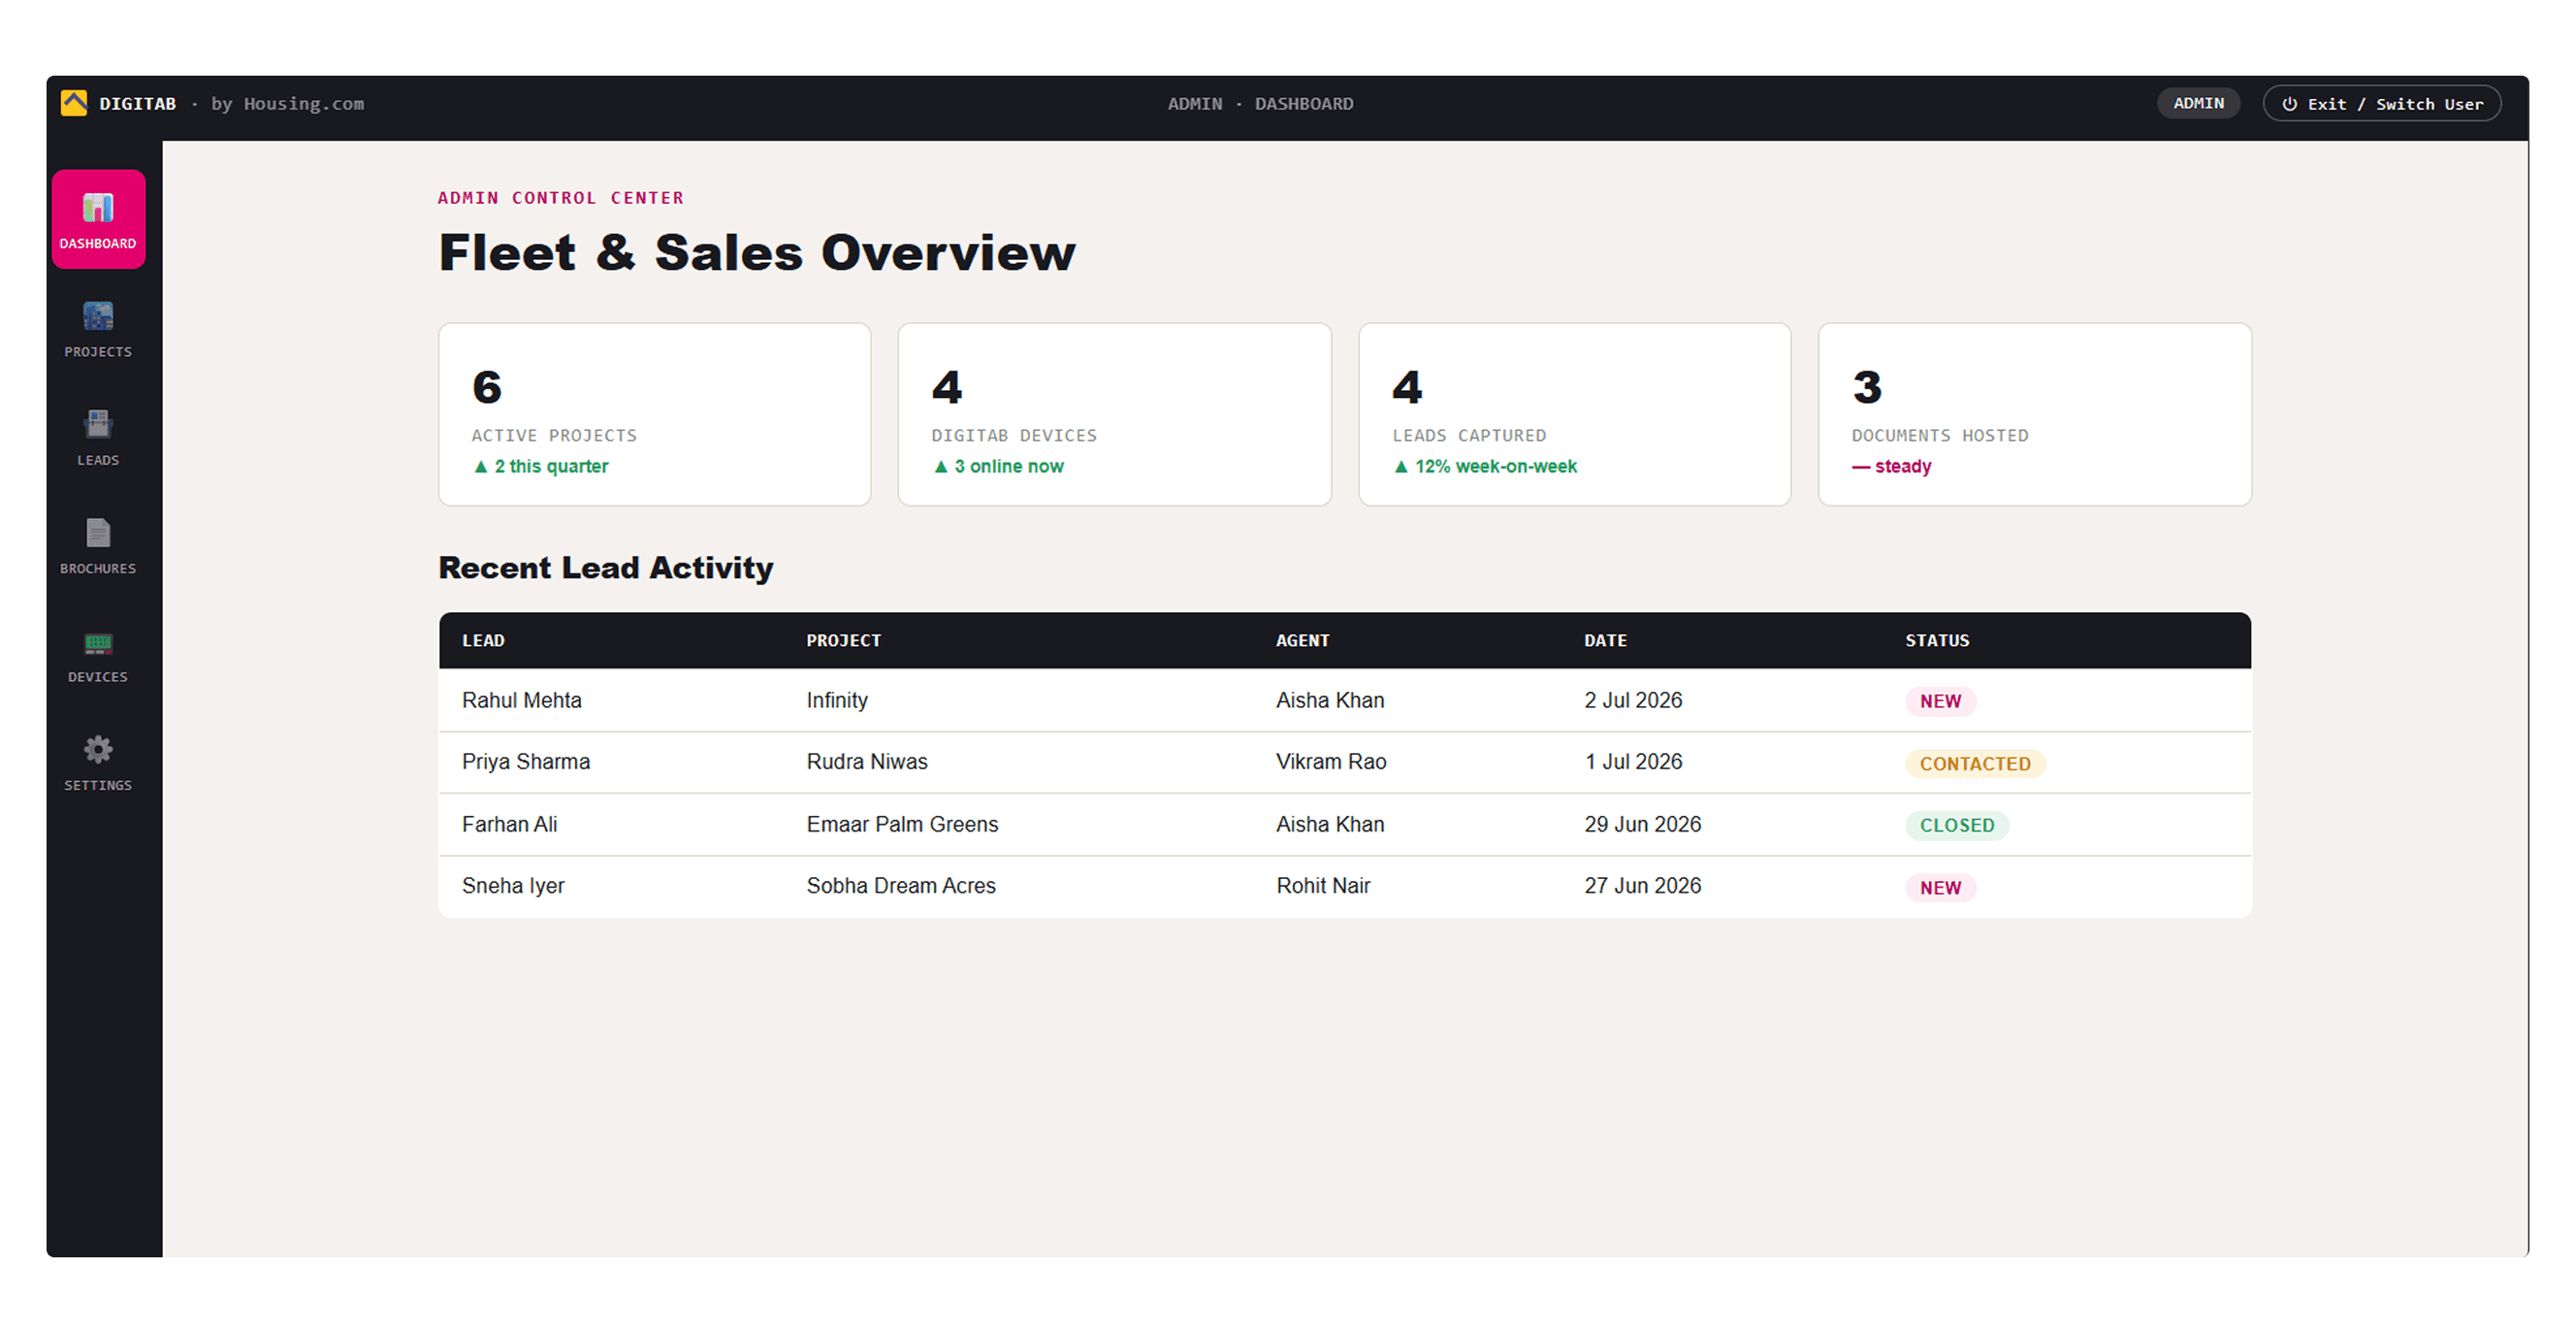The width and height of the screenshot is (2576, 1333).
Task: Click the AGENT column header
Action: coord(1303,640)
